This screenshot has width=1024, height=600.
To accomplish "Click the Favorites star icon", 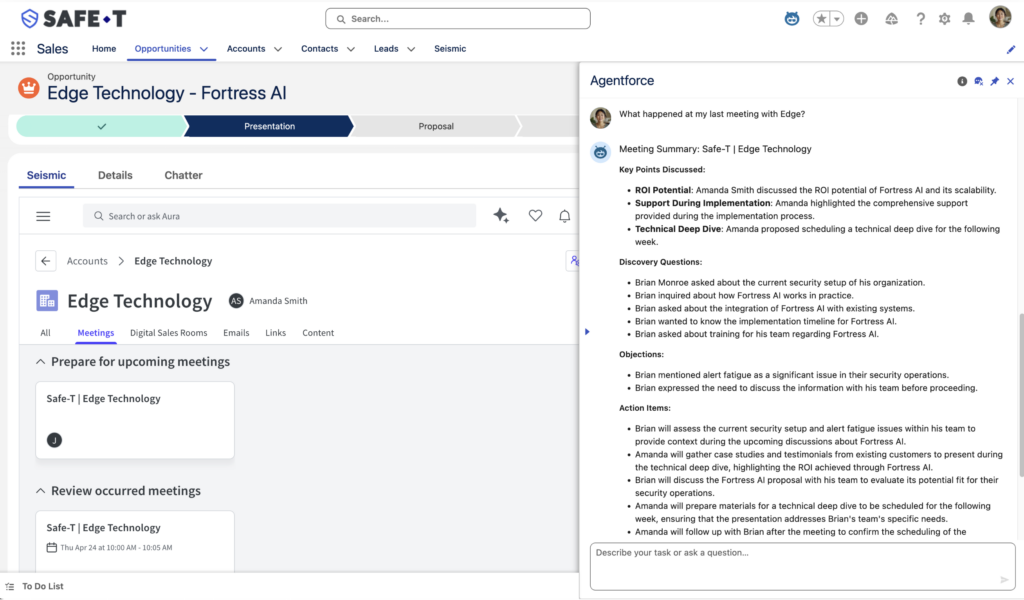I will (821, 19).
